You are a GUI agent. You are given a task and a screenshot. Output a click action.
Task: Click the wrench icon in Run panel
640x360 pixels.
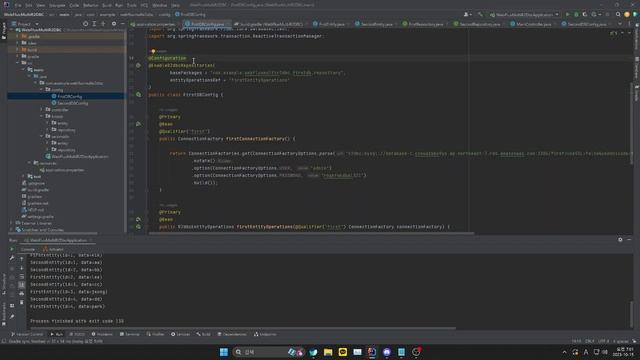[12, 258]
